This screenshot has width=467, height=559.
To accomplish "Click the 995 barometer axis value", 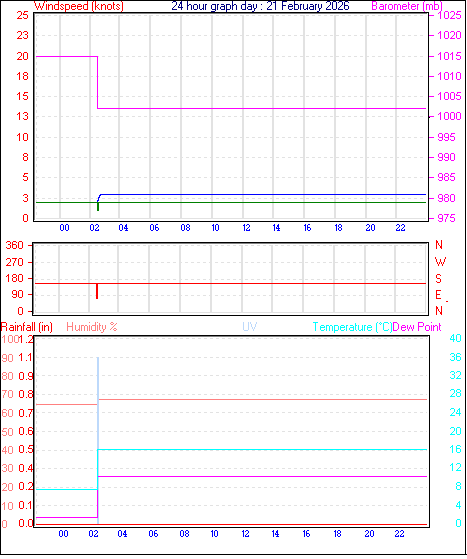I will [x=446, y=137].
